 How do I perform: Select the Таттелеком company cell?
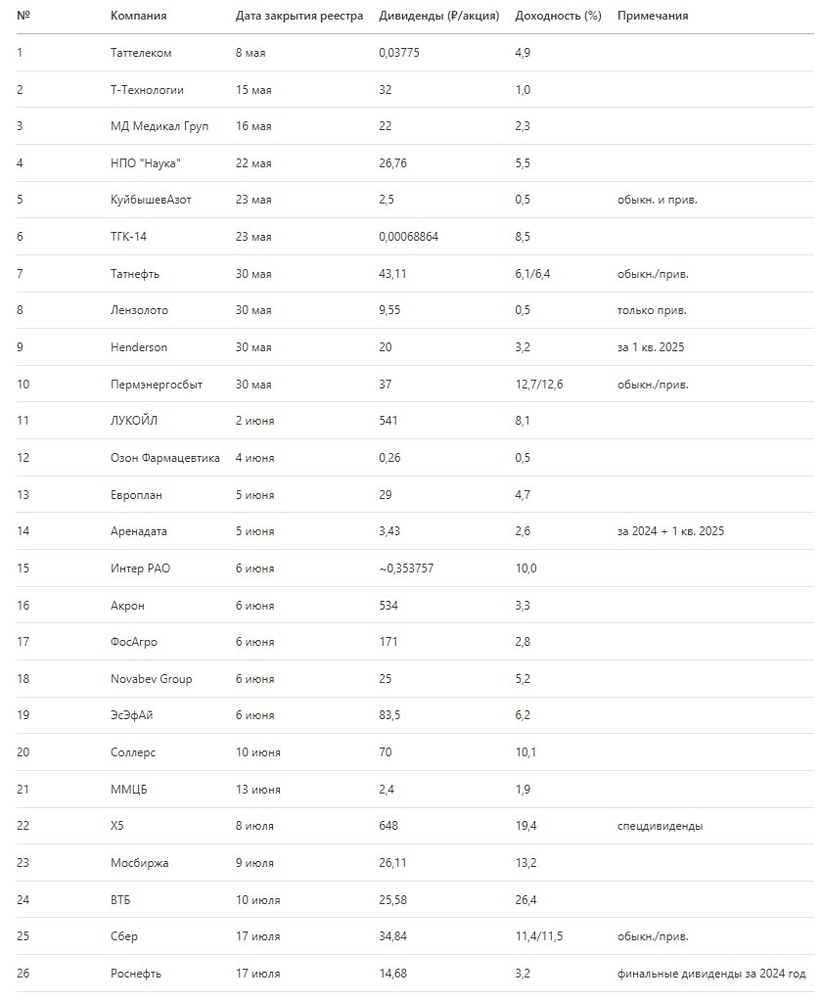click(143, 53)
